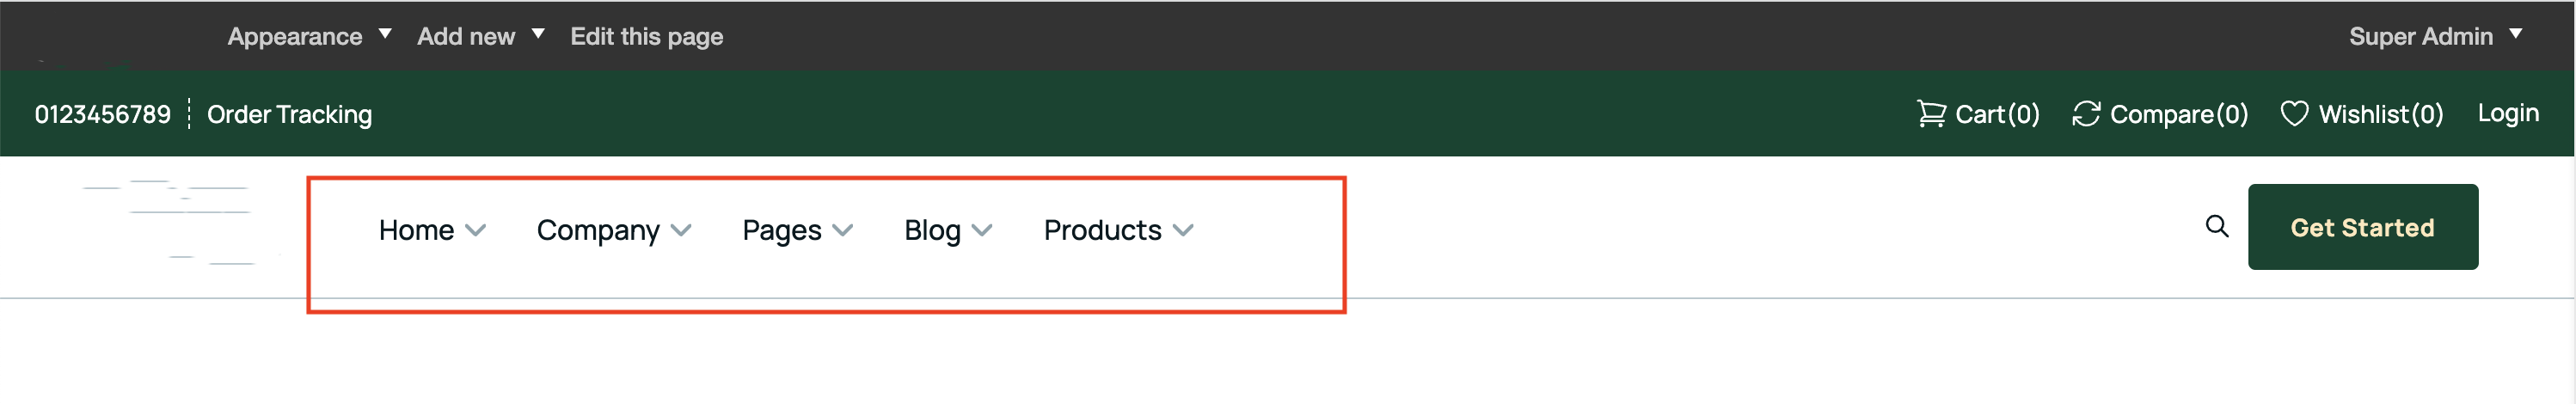The height and width of the screenshot is (404, 2576).
Task: Click the search magnifier icon
Action: [x=2216, y=226]
